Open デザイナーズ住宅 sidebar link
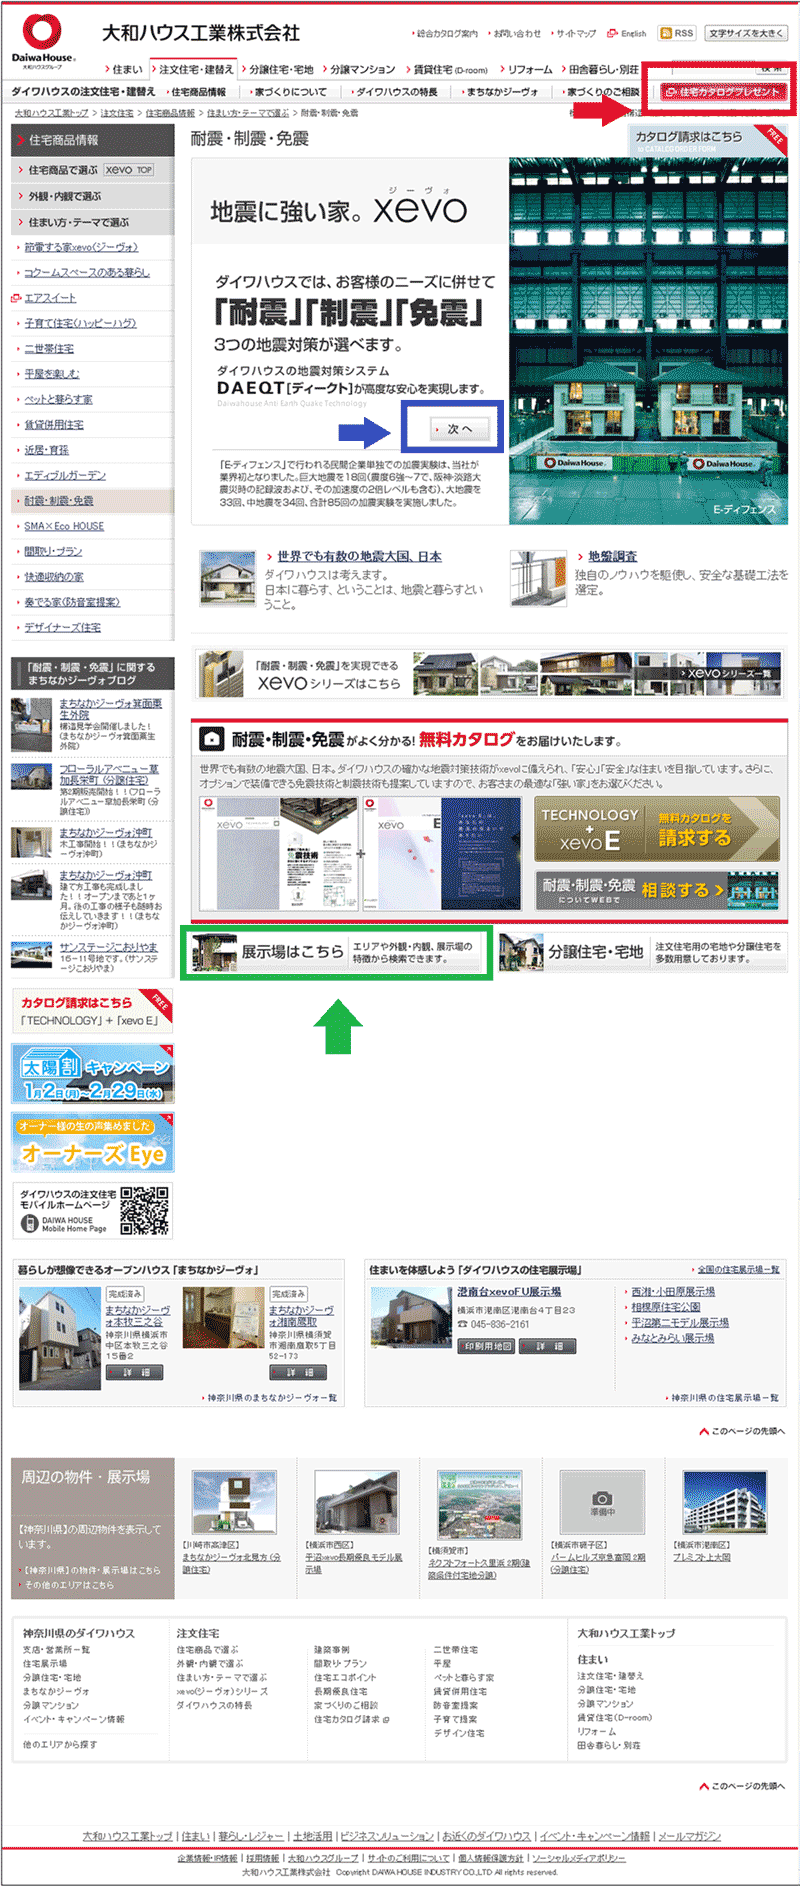This screenshot has height=1886, width=800. [62, 627]
